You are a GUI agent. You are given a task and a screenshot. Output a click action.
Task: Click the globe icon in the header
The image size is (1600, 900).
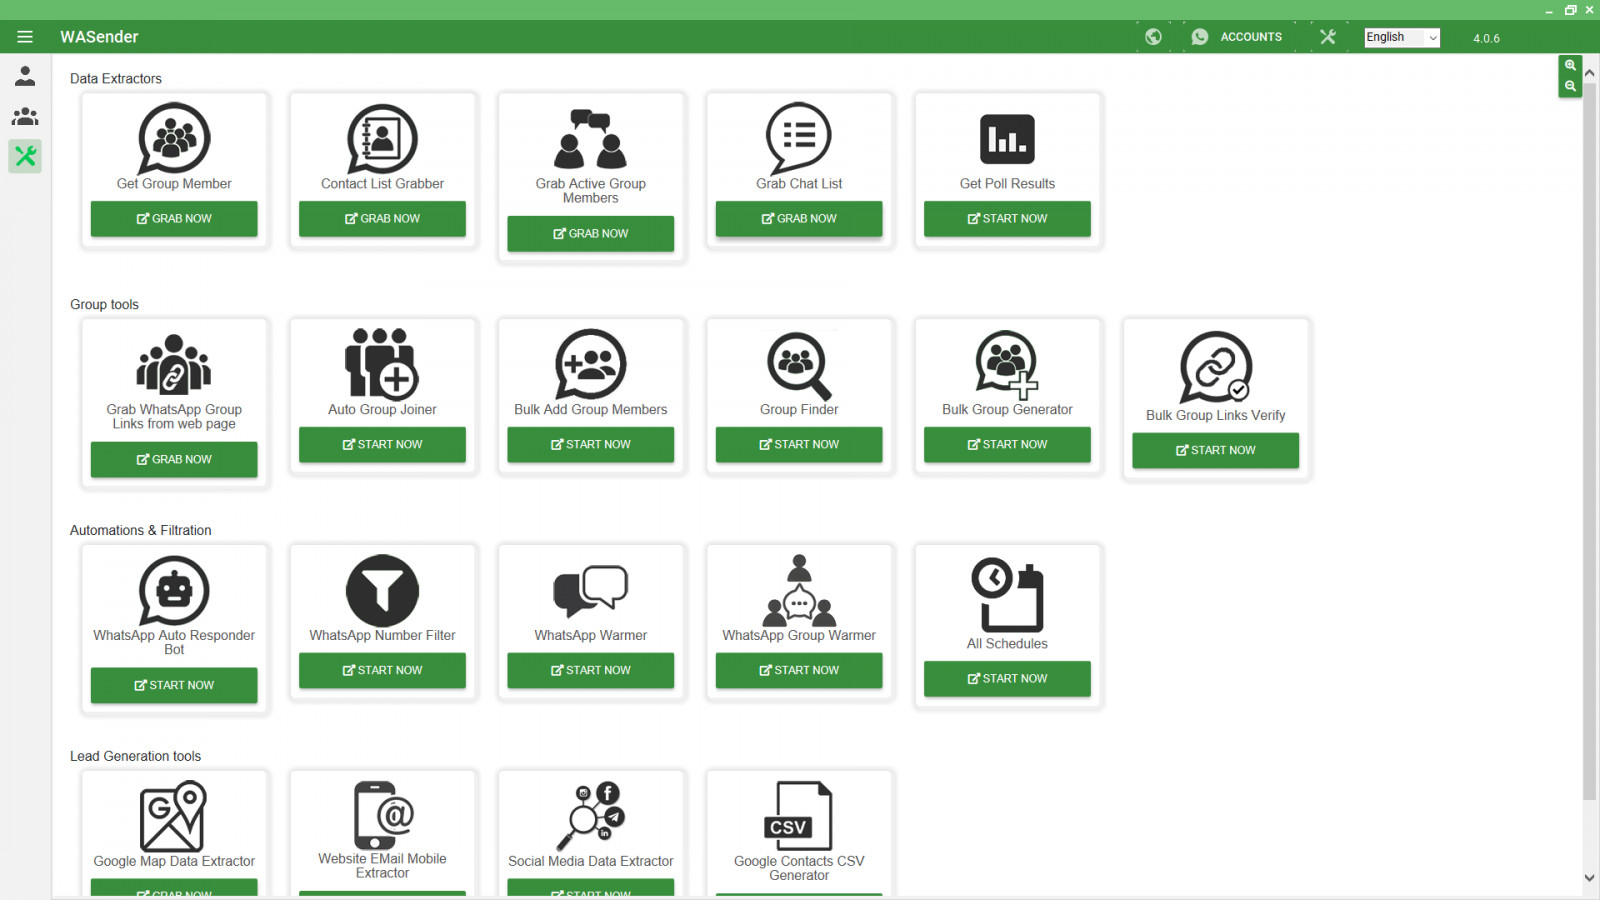(1153, 37)
